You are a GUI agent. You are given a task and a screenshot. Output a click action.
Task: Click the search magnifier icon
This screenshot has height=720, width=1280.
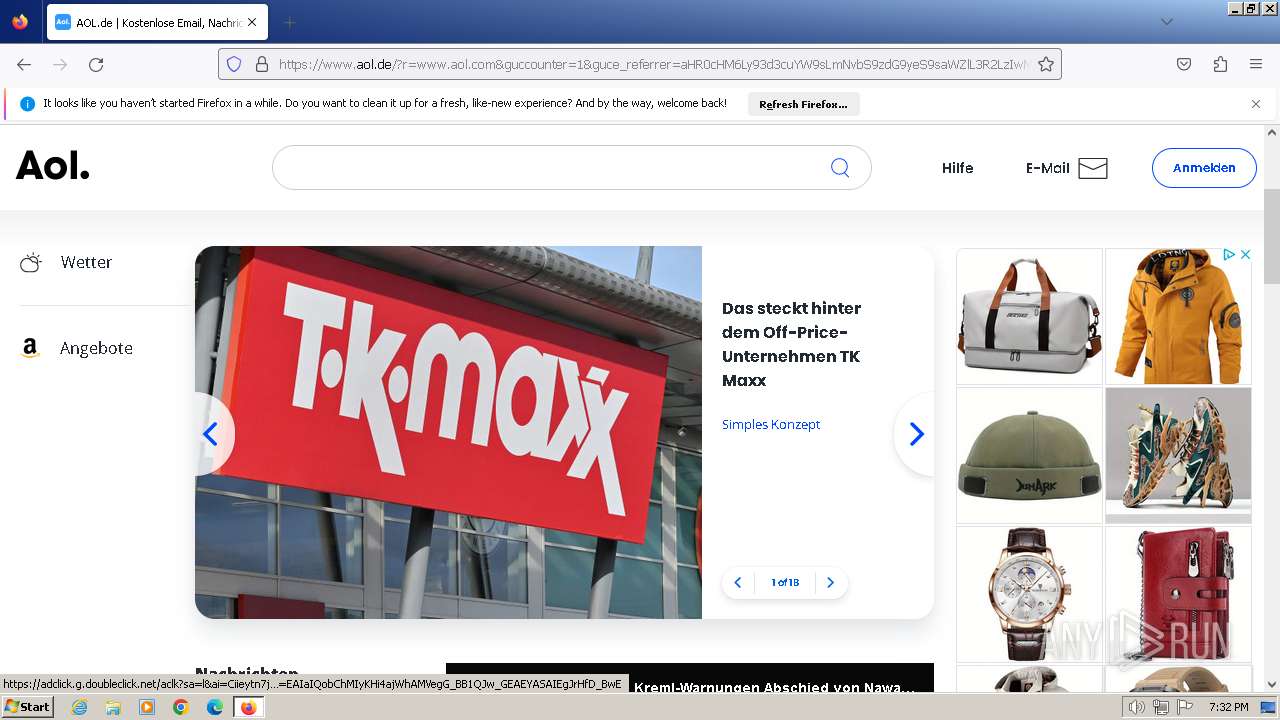(840, 168)
